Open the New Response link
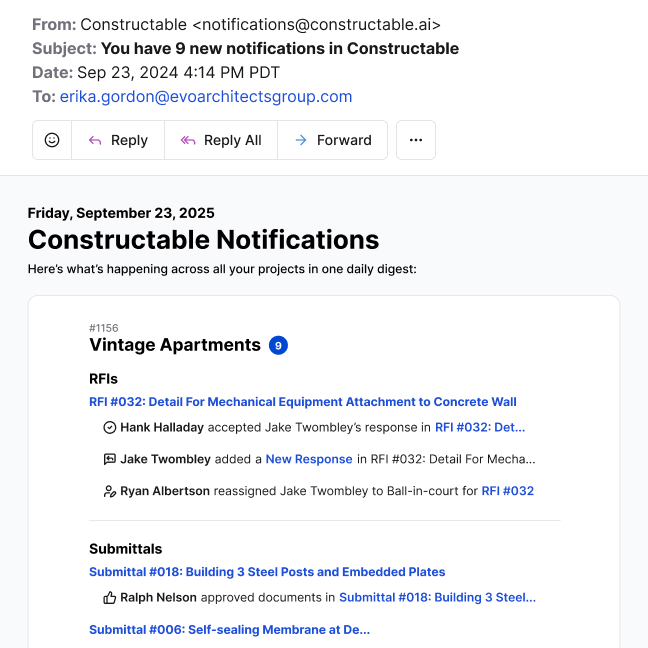648x648 pixels. [x=309, y=459]
